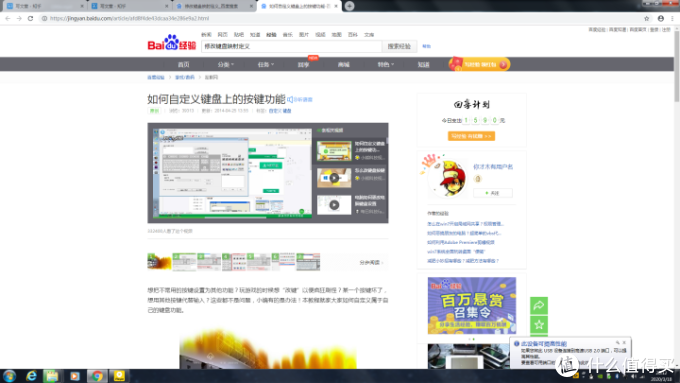Image resolution: width=680 pixels, height=383 pixels.
Task: Click the 百万悬赏 召集令 ad banner
Action: pyautogui.click(x=472, y=306)
